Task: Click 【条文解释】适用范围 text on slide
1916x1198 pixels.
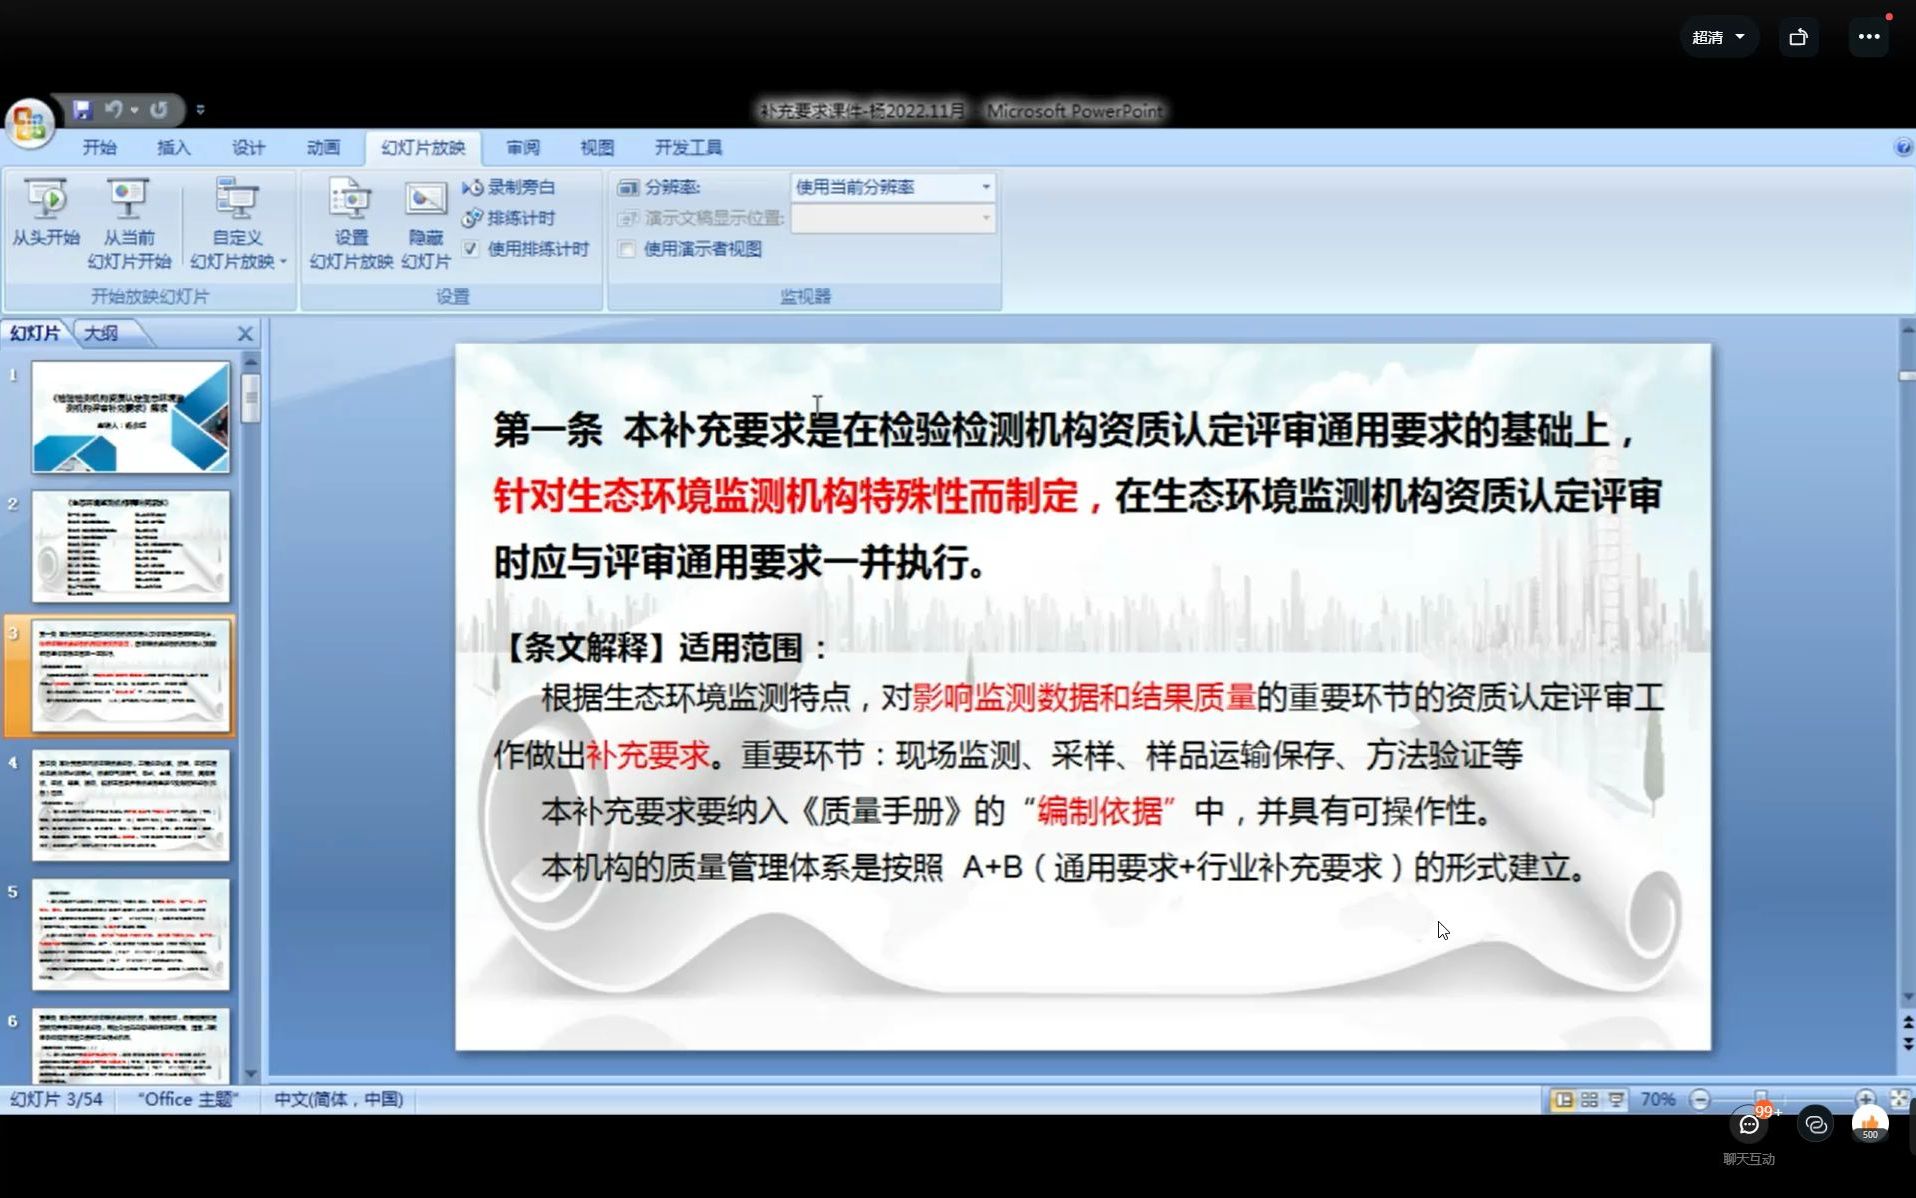Action: pos(663,647)
